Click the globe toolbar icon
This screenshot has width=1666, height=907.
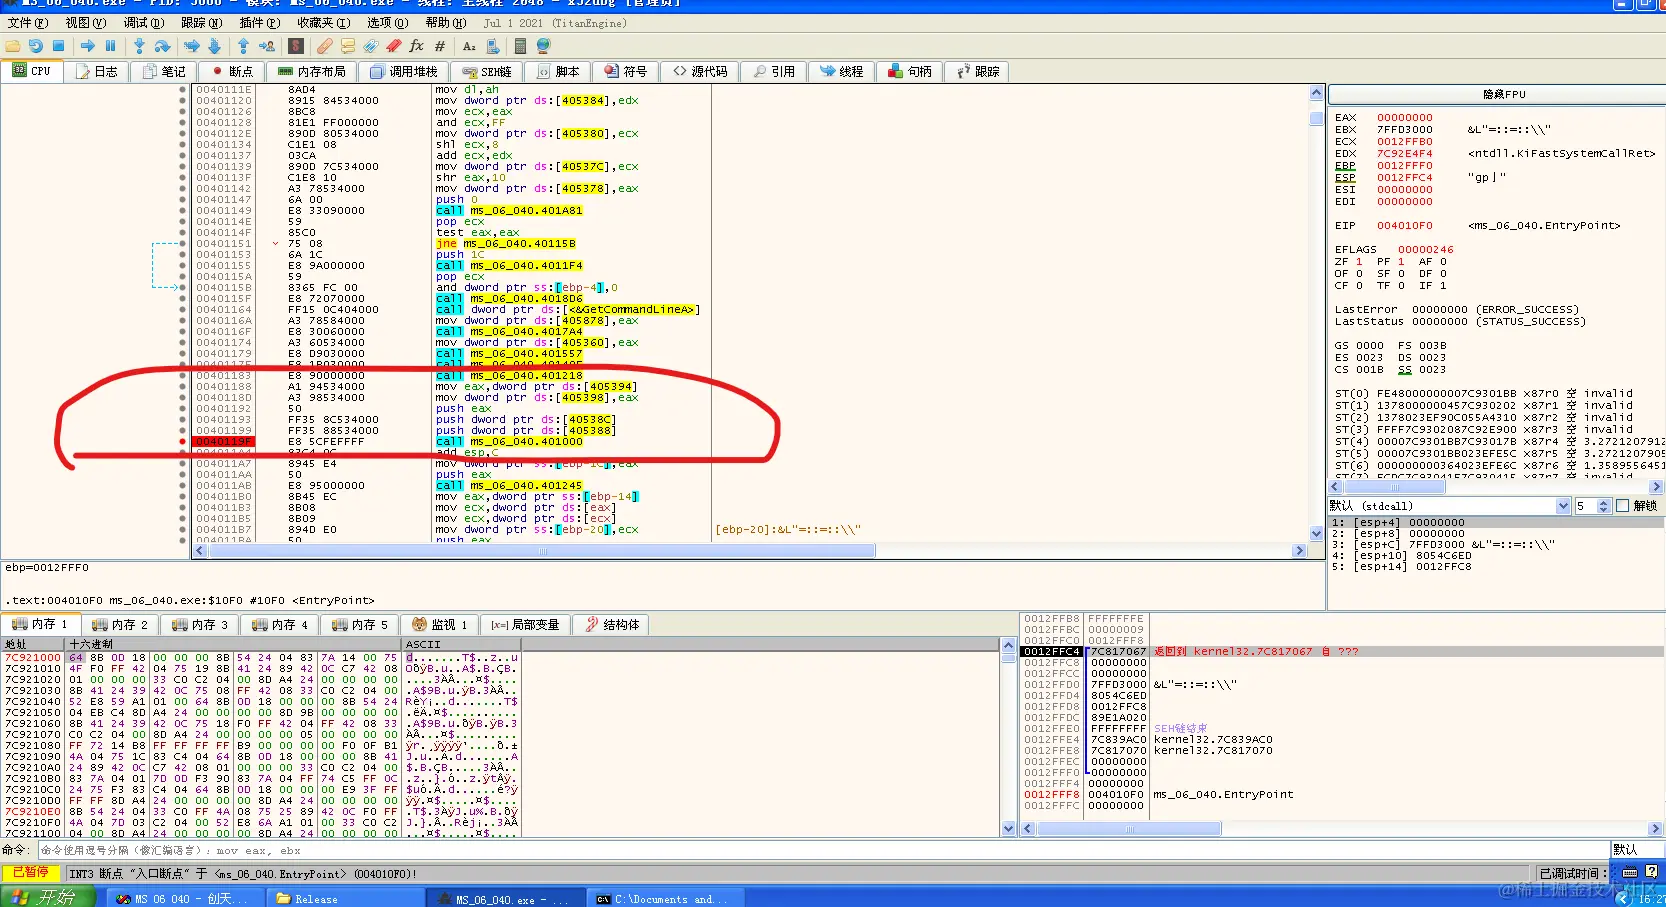(x=543, y=46)
